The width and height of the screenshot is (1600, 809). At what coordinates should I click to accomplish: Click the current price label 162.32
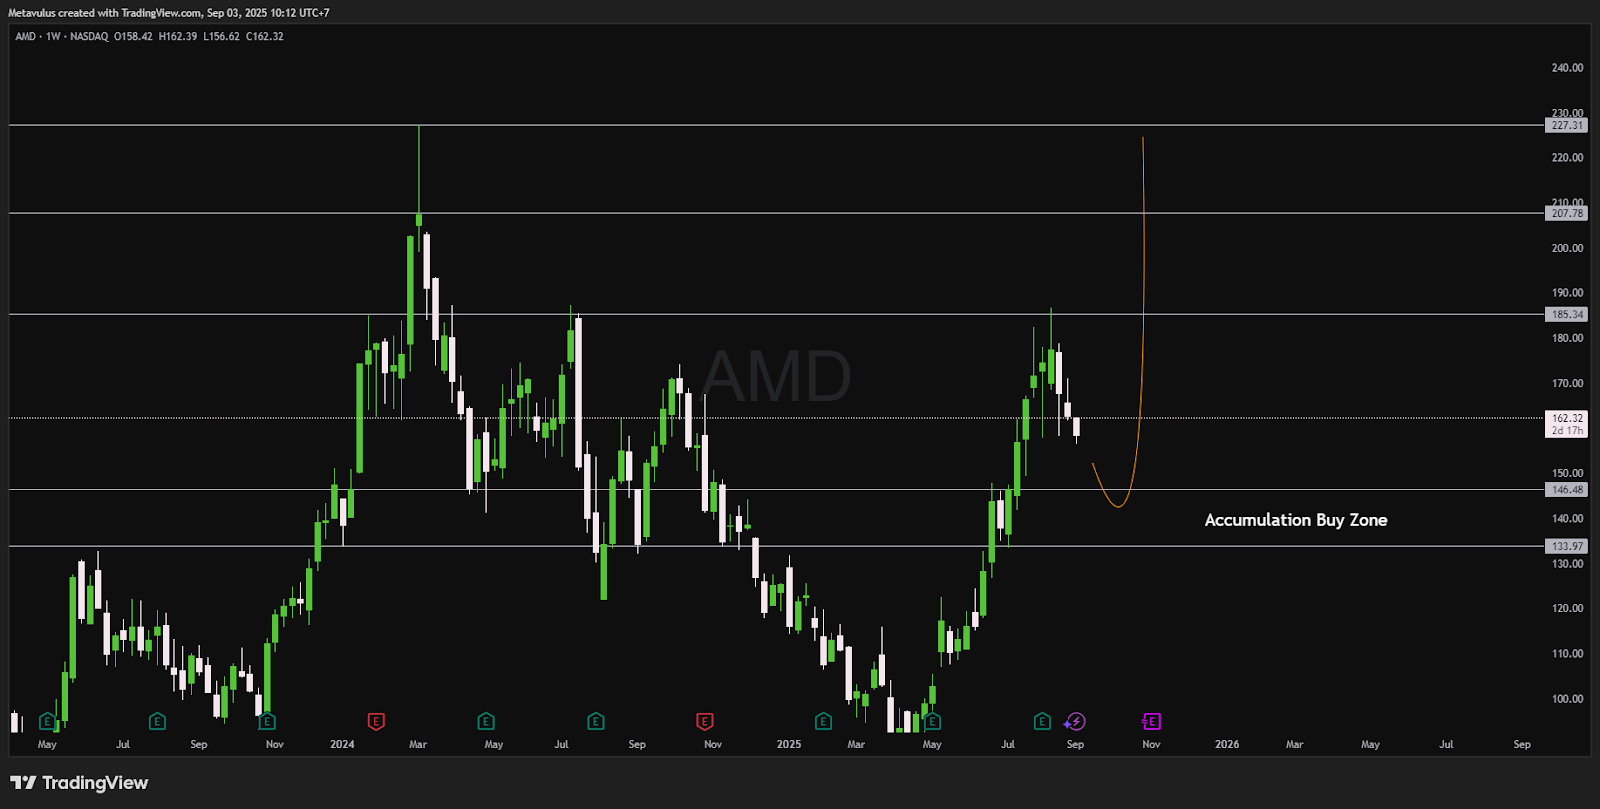pyautogui.click(x=1567, y=418)
